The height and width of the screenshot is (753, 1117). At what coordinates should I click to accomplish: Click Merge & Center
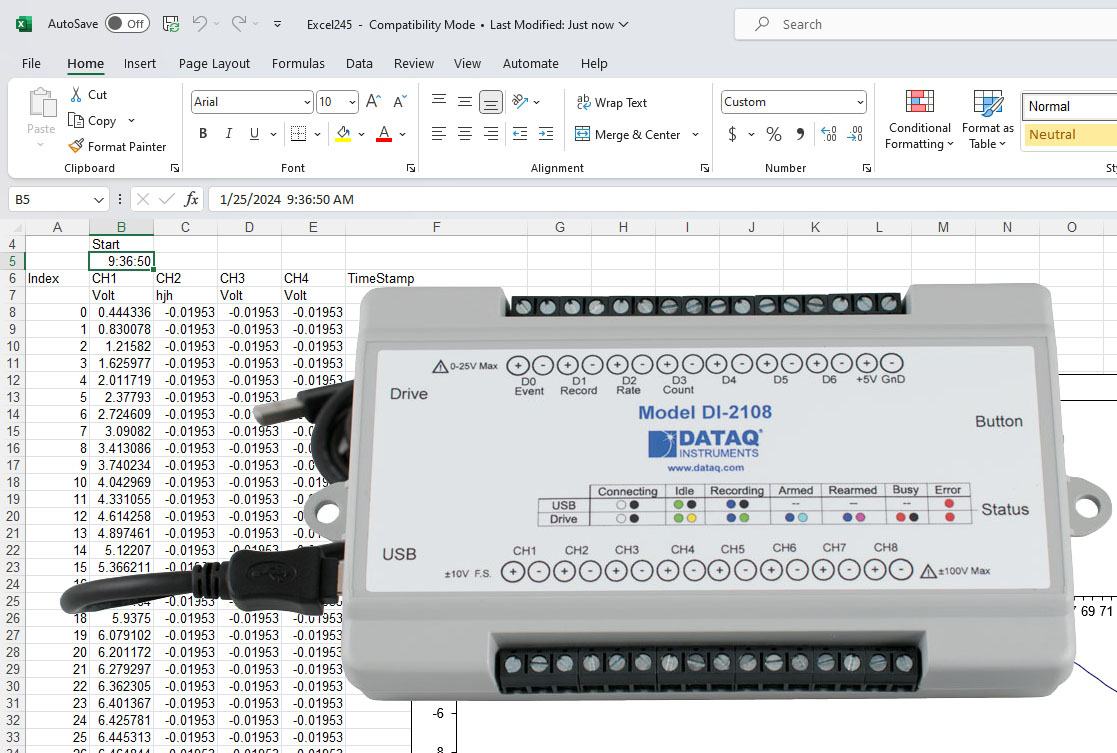coord(628,134)
